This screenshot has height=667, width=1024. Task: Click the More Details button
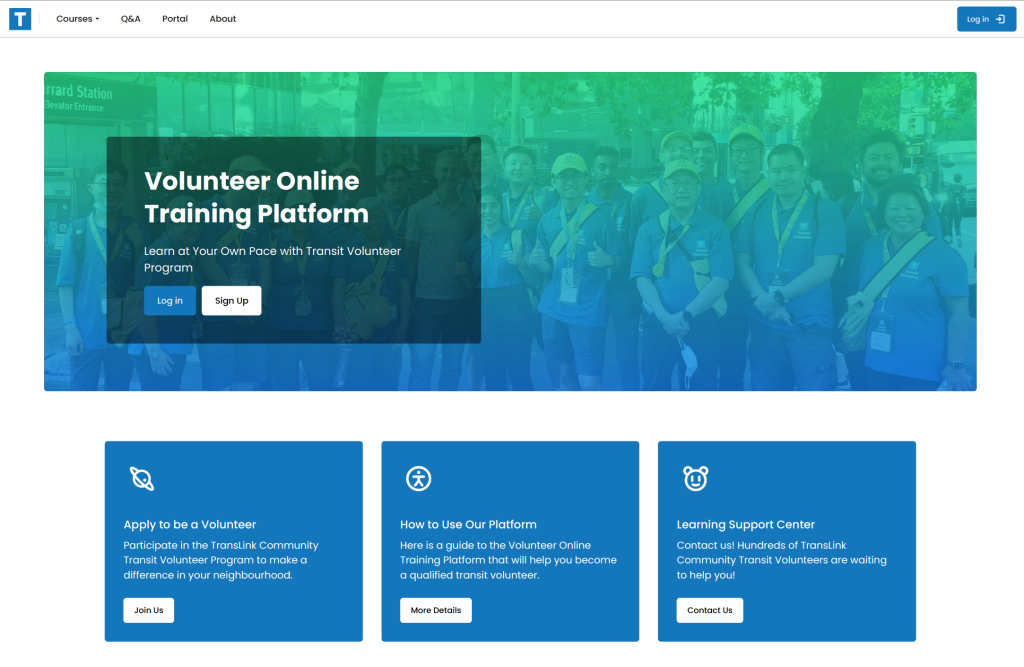click(x=435, y=610)
